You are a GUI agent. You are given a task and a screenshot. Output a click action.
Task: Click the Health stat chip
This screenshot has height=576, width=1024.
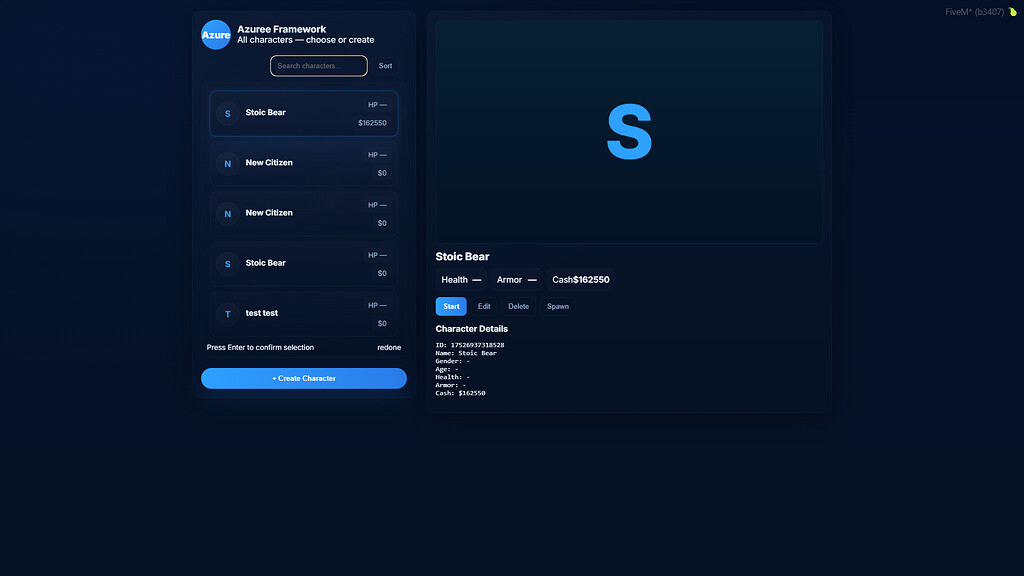click(460, 280)
